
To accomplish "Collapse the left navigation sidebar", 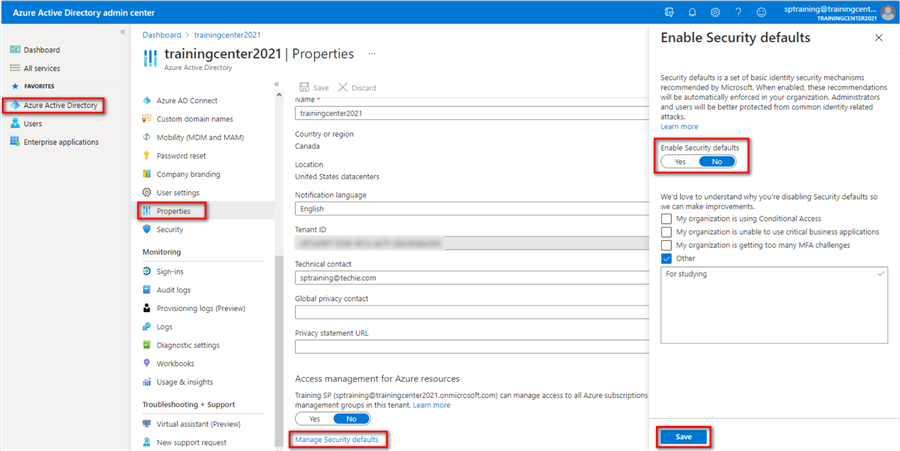I will [123, 32].
